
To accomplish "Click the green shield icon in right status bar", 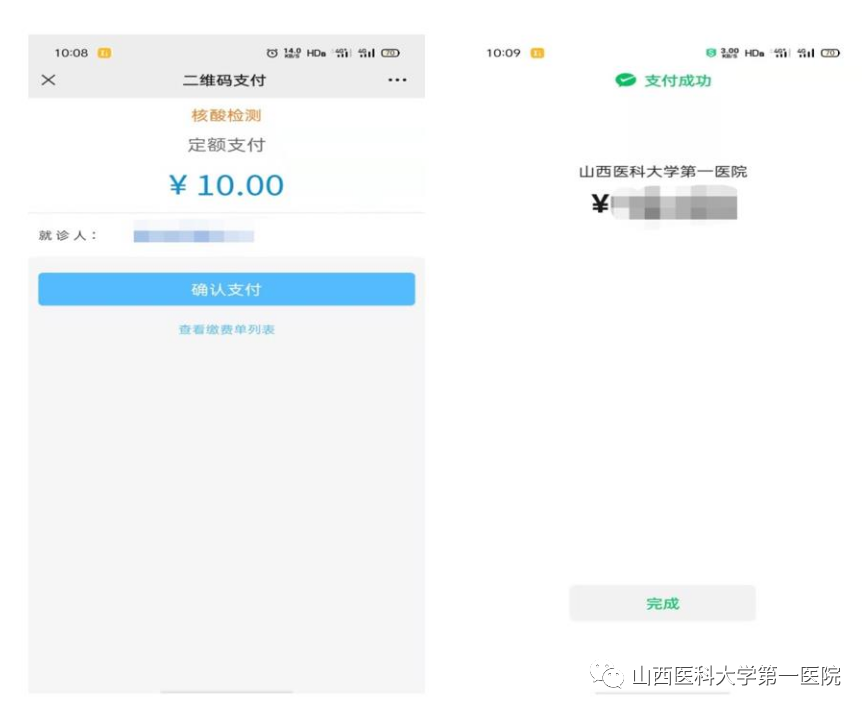I will pos(711,53).
